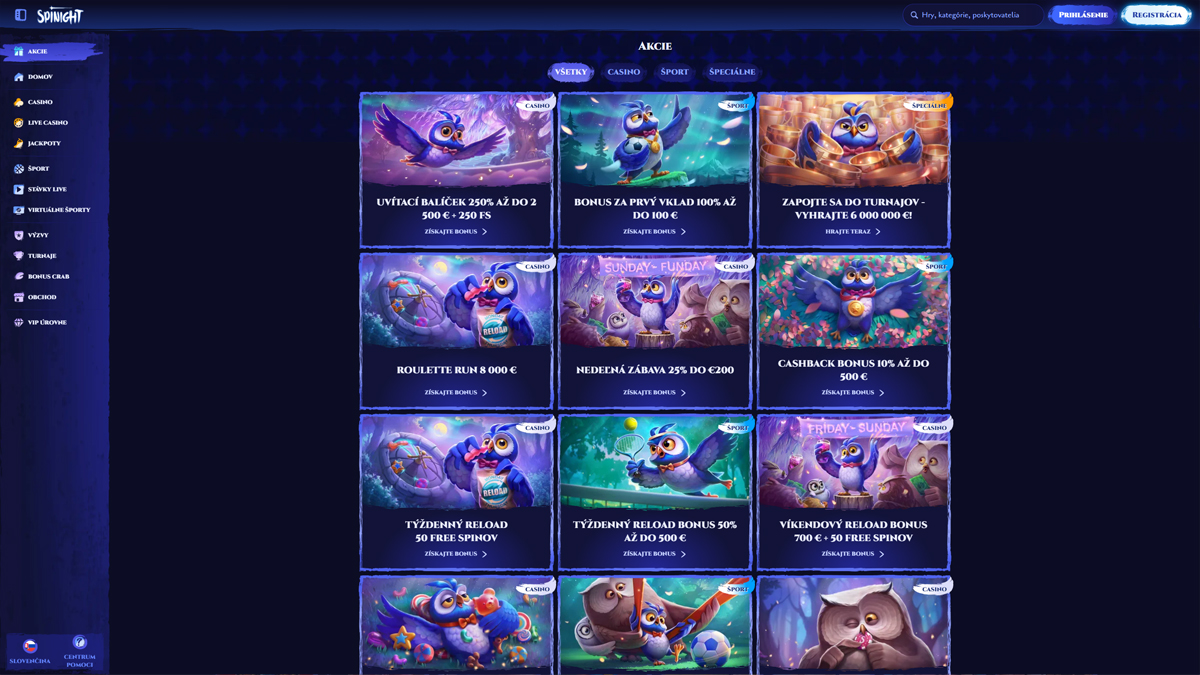Image resolution: width=1200 pixels, height=675 pixels.
Task: Open the VIP Úrovne diamond icon
Action: 18,323
